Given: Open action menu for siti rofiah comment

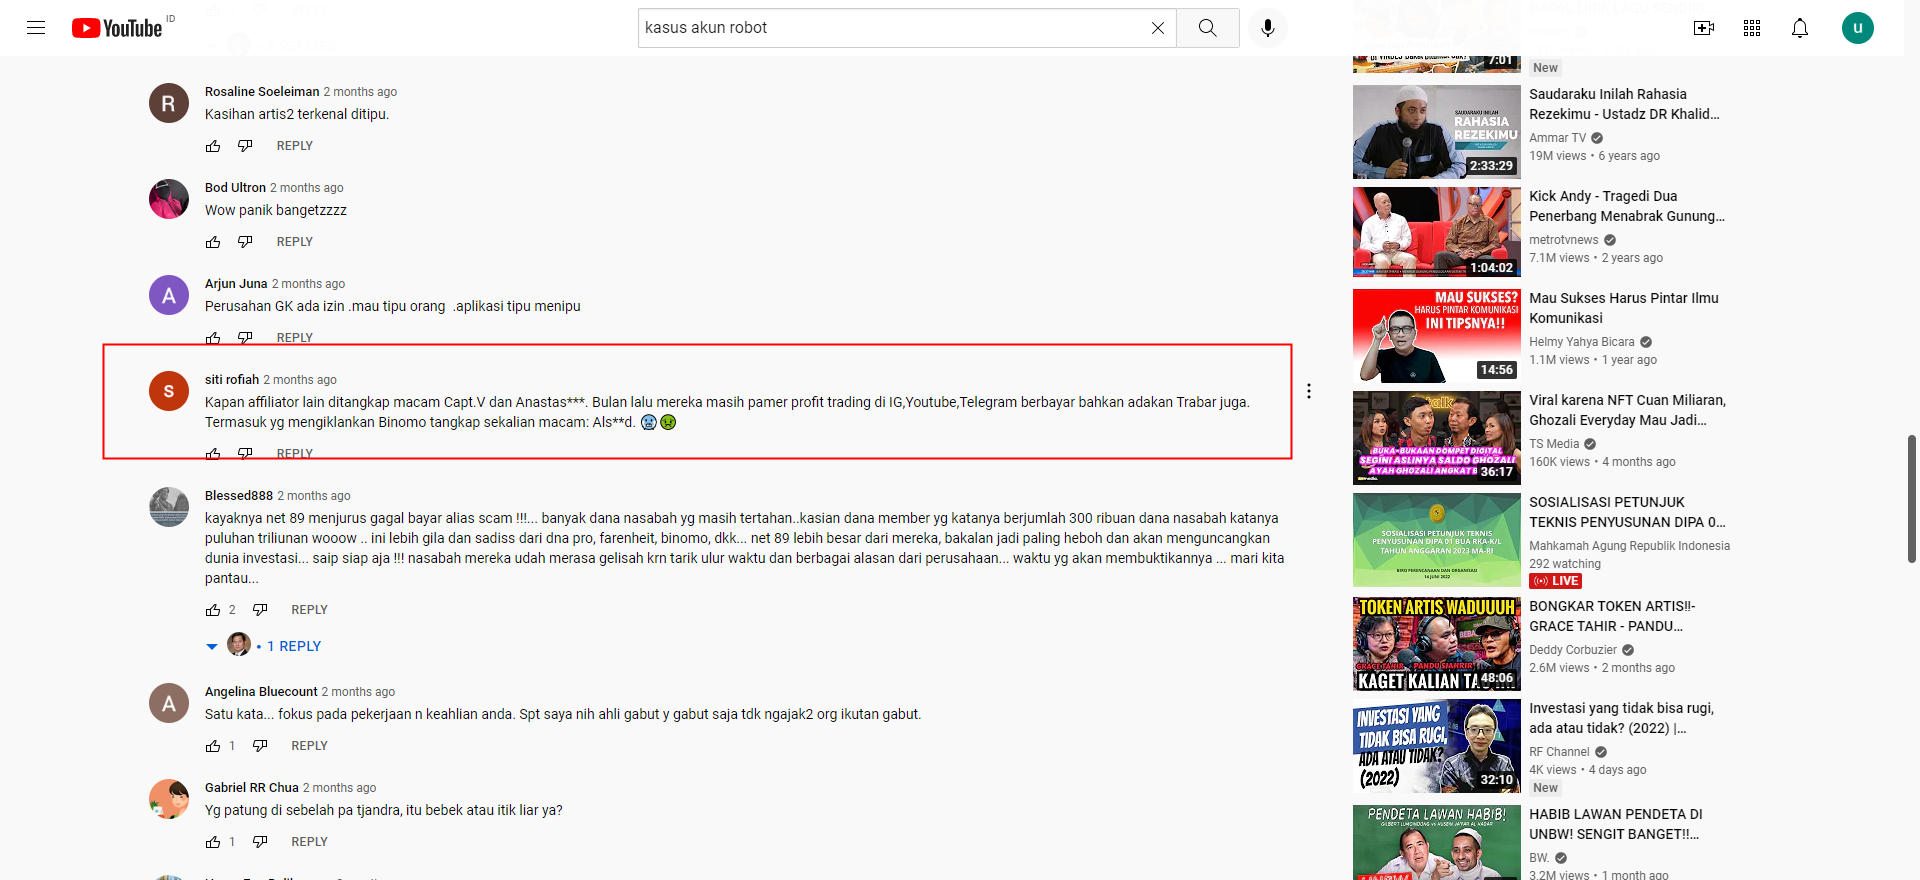Looking at the screenshot, I should 1308,391.
